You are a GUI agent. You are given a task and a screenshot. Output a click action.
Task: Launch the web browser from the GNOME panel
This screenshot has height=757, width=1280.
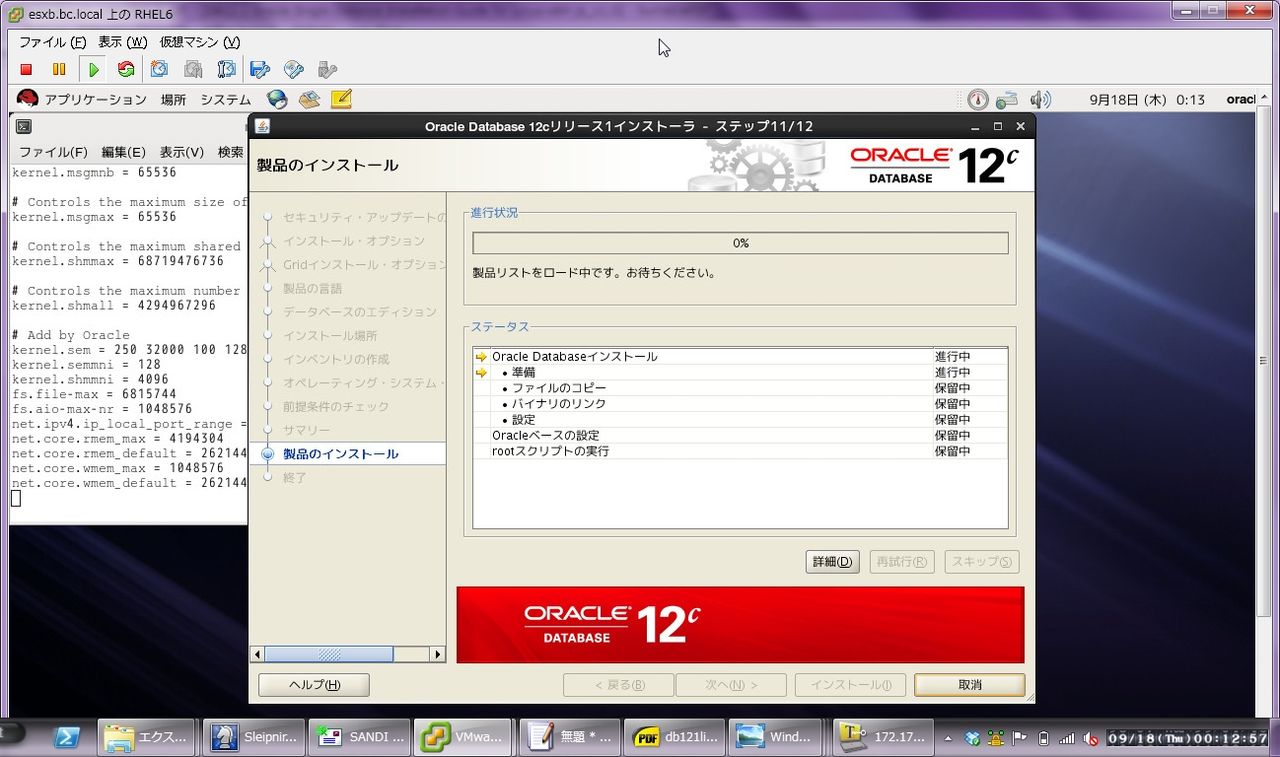277,99
